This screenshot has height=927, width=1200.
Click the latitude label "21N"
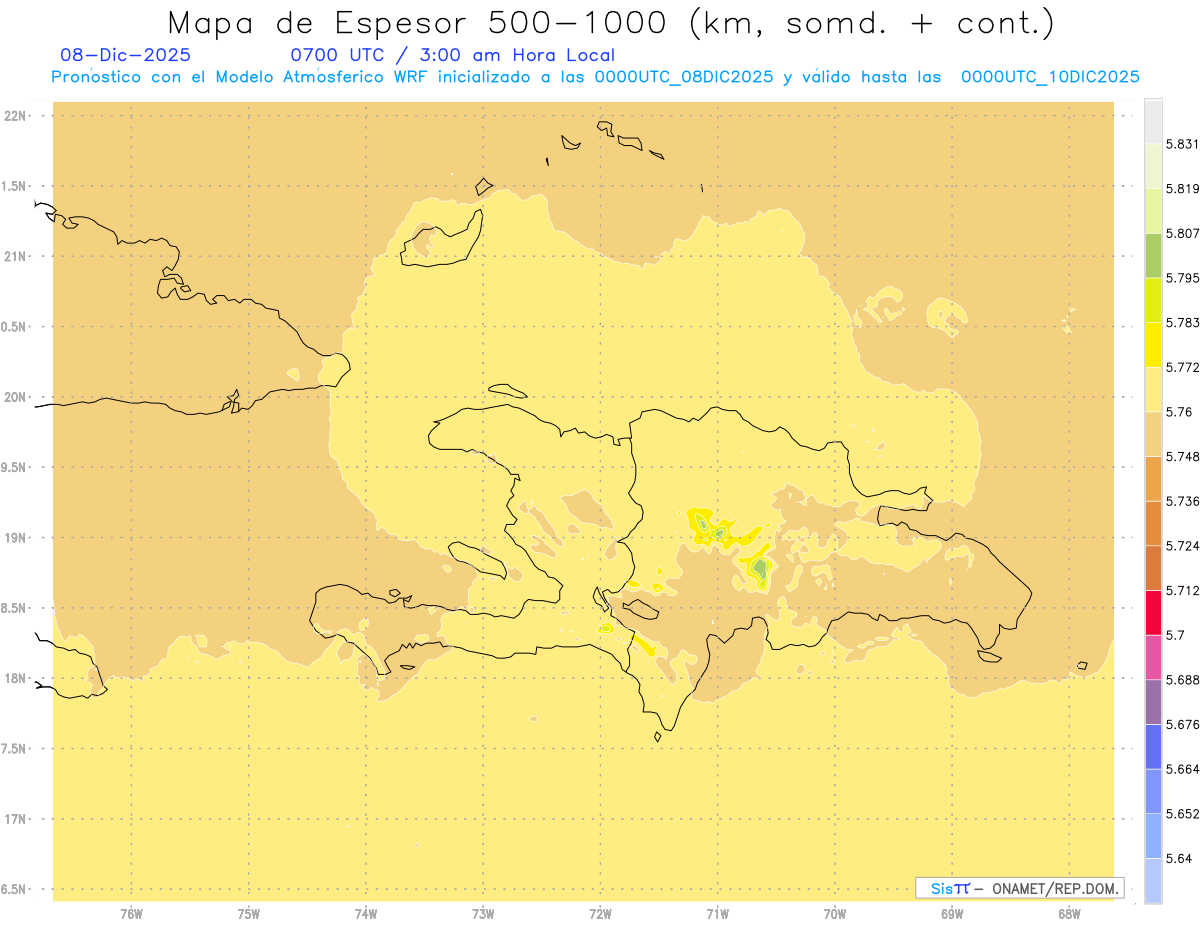click(x=15, y=256)
